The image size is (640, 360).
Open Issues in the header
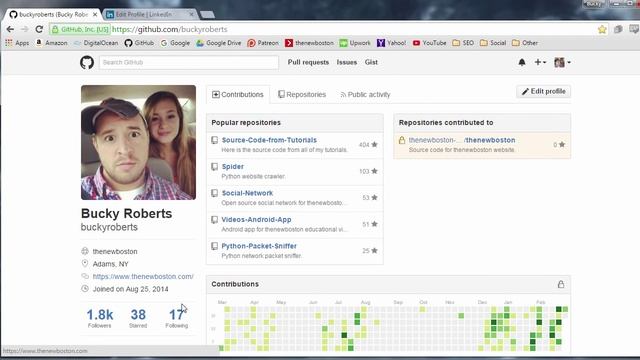[347, 62]
